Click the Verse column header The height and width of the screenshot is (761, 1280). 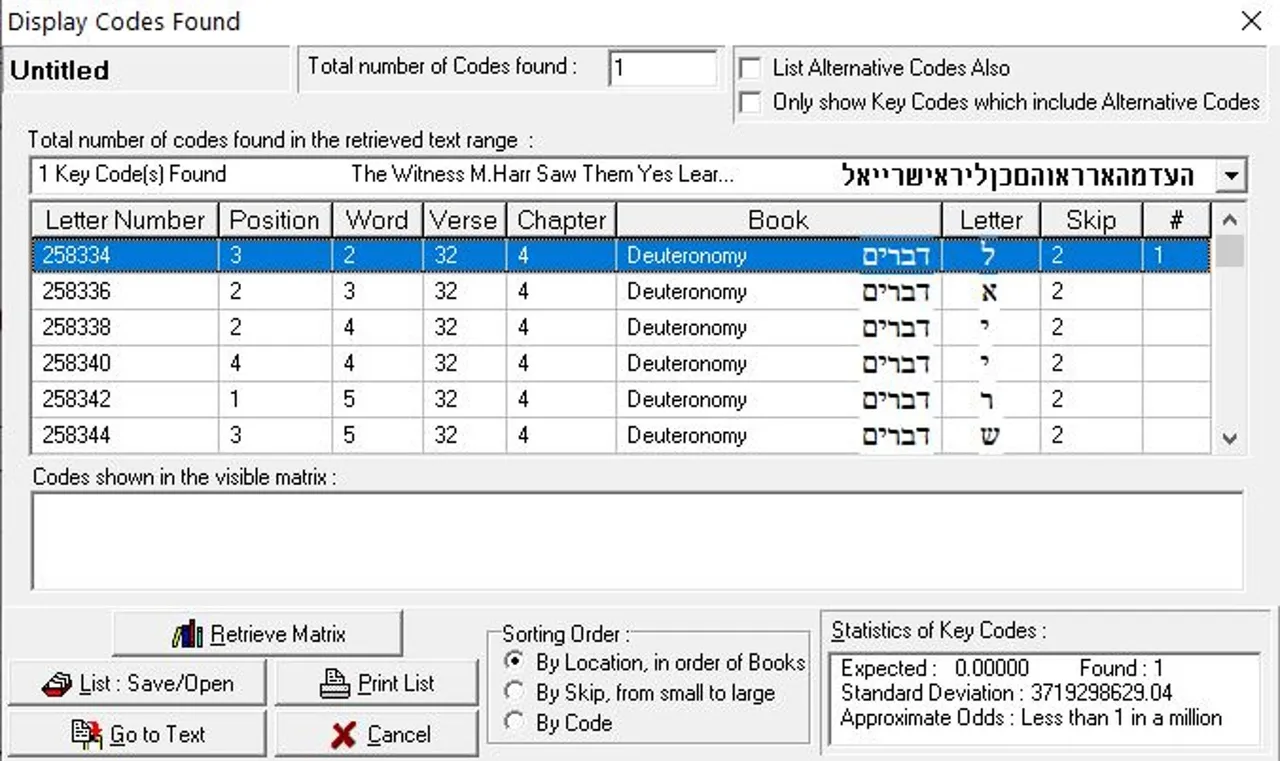coord(464,220)
